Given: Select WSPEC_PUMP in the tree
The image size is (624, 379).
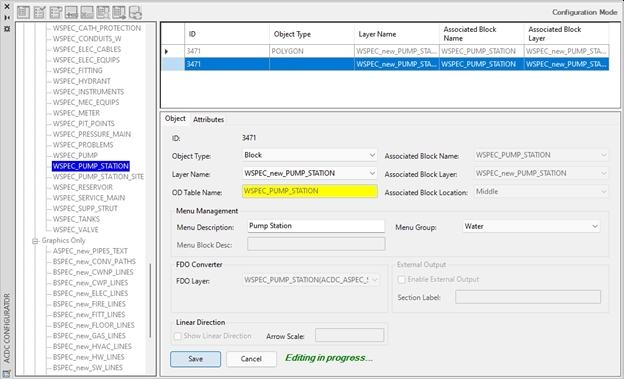Looking at the screenshot, I should 75,156.
